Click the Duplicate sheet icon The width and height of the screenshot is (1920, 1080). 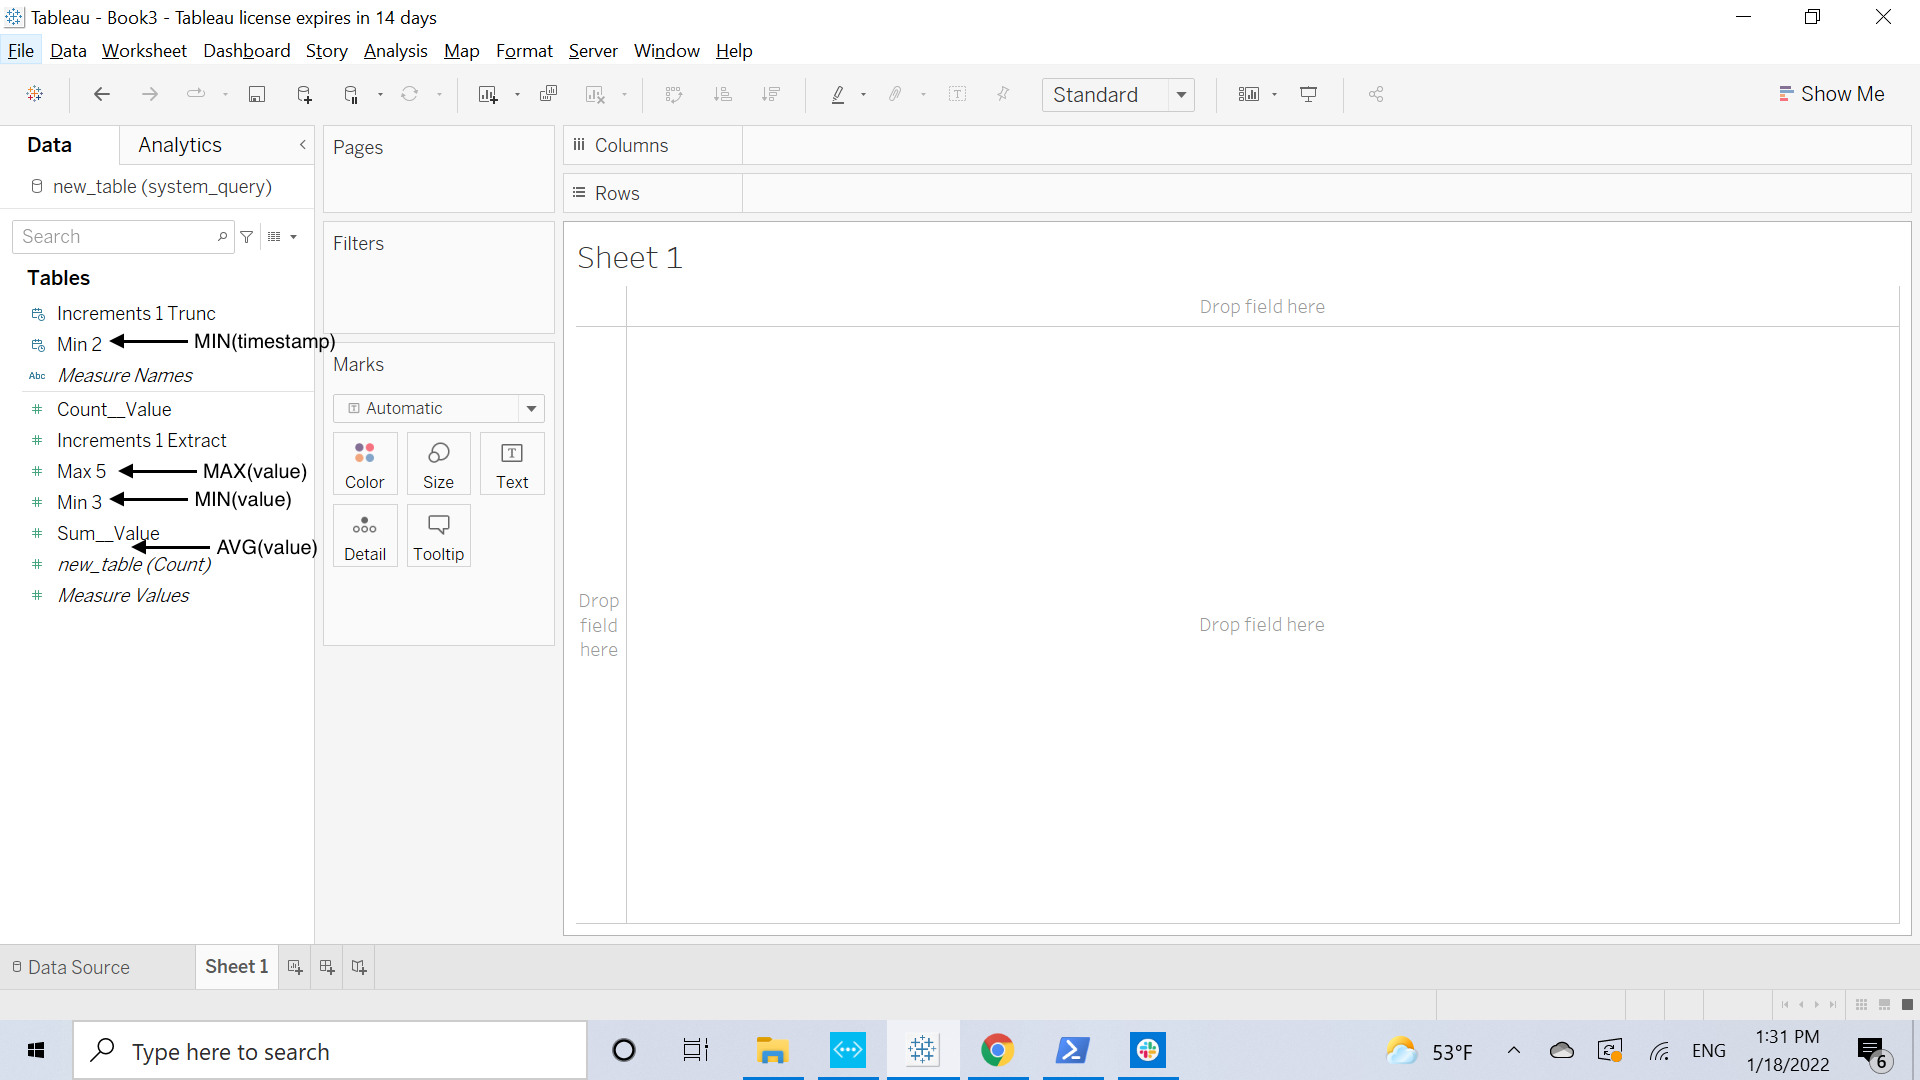(548, 94)
